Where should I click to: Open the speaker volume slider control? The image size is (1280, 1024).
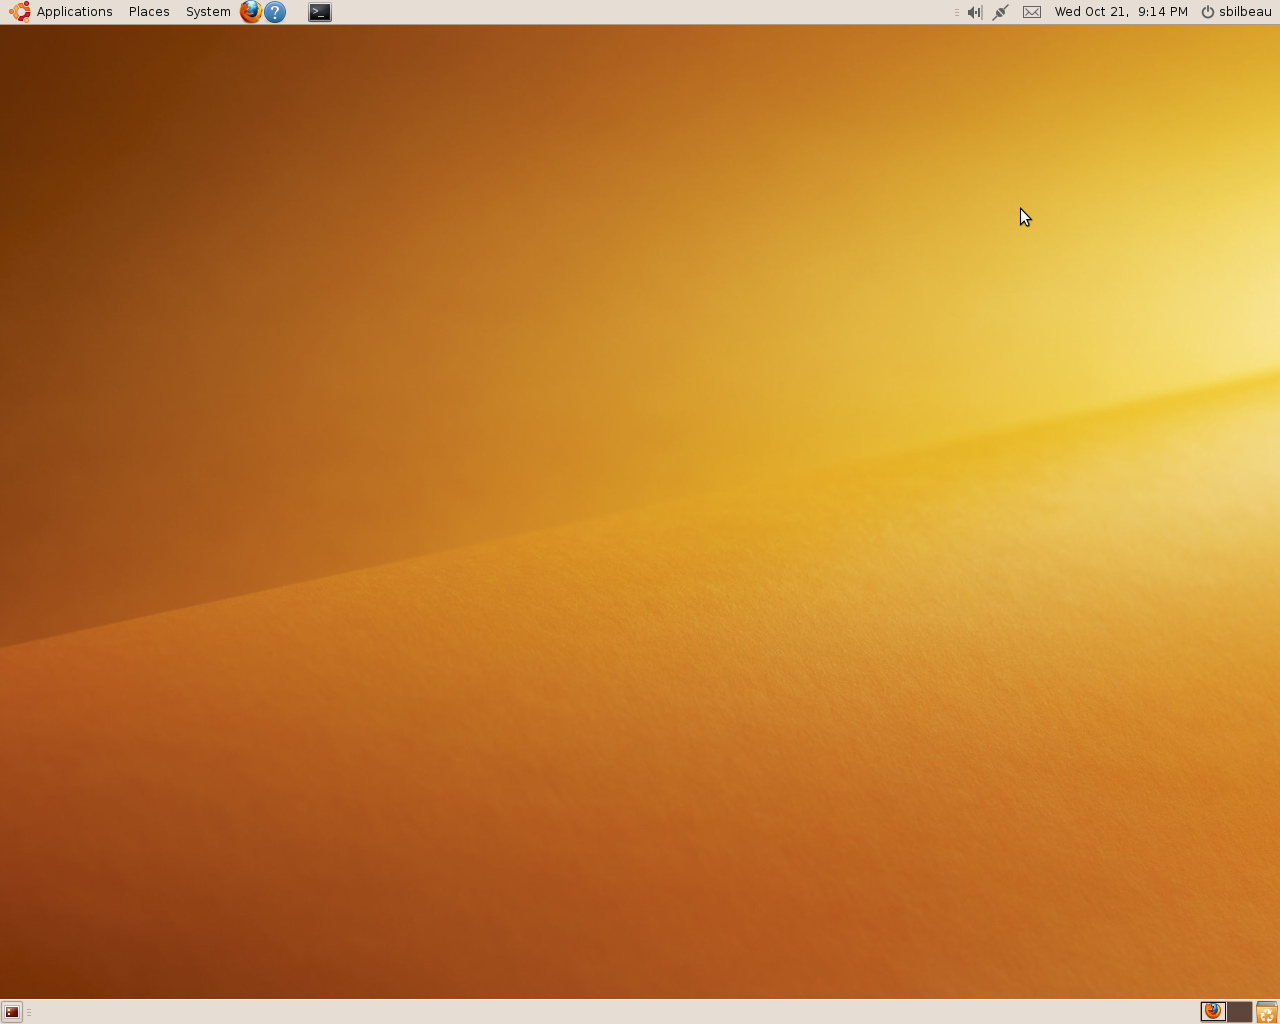click(x=974, y=12)
